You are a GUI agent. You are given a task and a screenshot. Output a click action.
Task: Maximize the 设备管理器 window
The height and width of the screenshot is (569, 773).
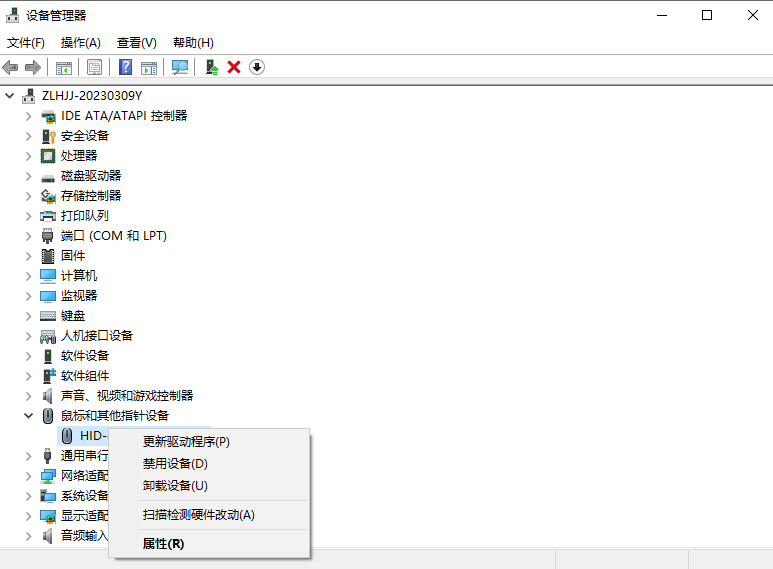coord(707,15)
